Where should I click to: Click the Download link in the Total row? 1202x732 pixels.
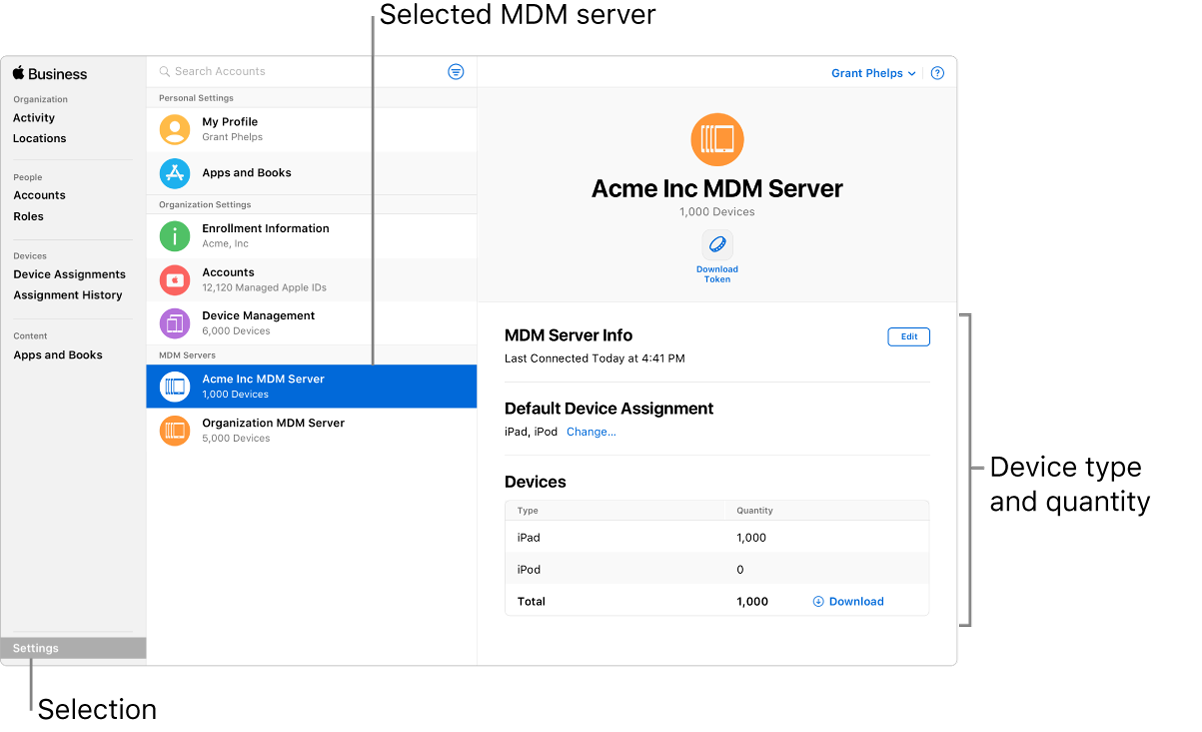(x=848, y=602)
